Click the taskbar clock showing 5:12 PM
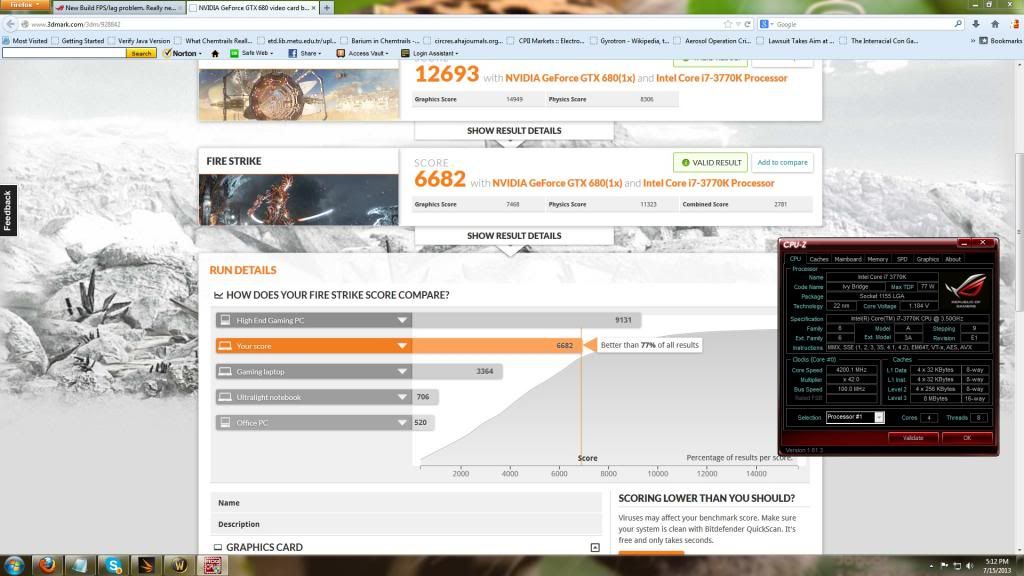 click(x=997, y=566)
